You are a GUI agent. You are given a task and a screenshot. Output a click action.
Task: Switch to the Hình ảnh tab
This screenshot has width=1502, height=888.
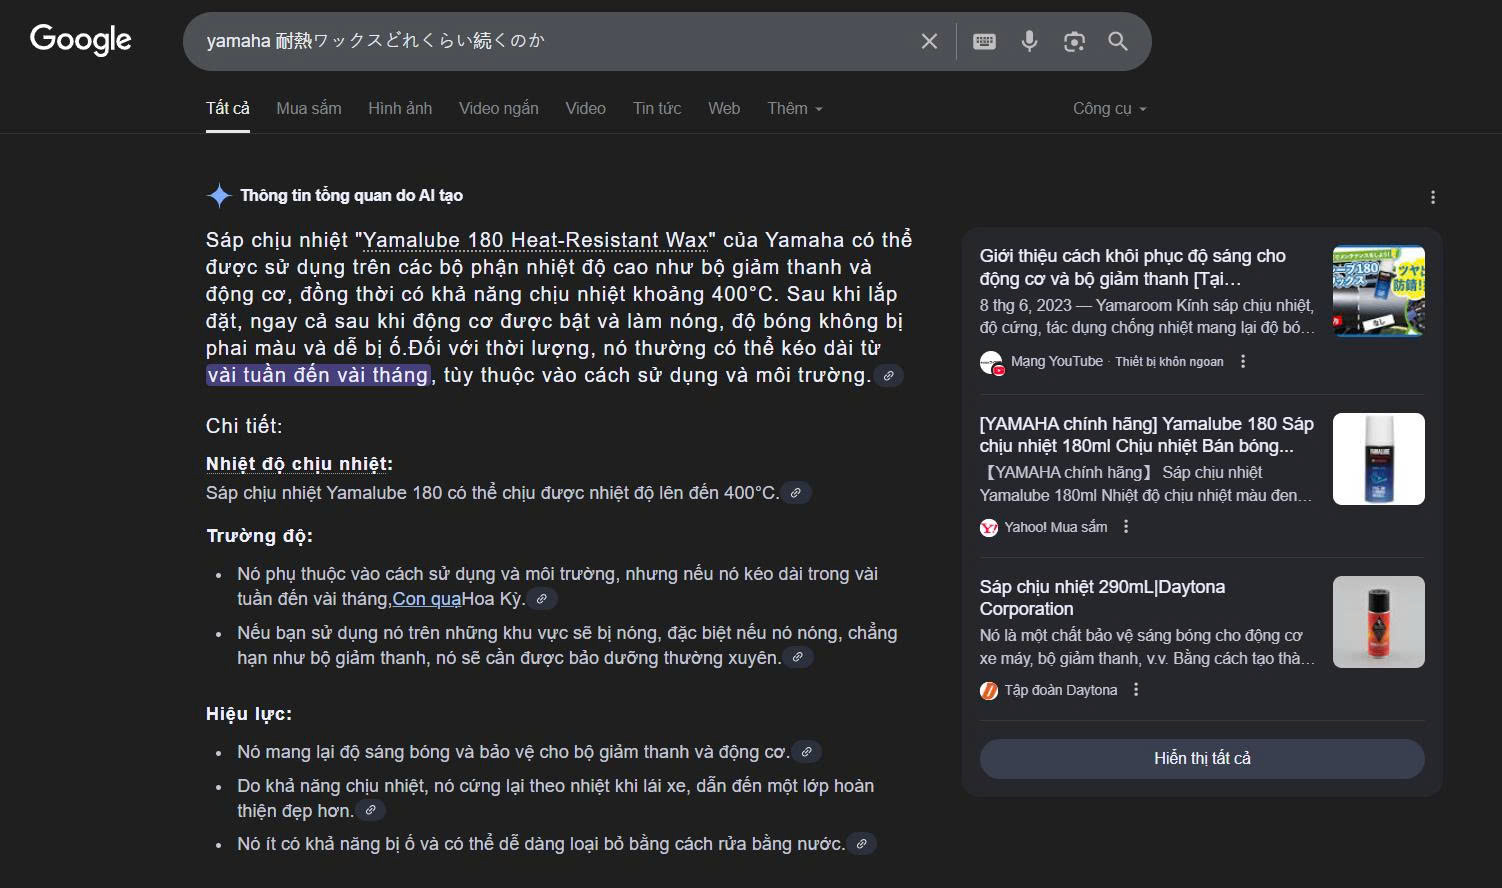pos(400,109)
